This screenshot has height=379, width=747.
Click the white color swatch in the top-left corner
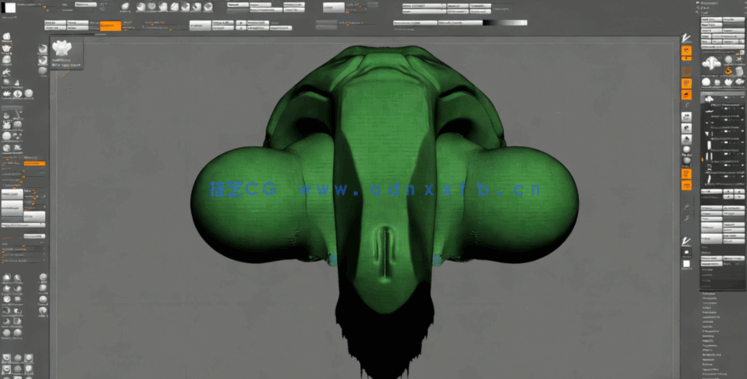tap(10, 8)
